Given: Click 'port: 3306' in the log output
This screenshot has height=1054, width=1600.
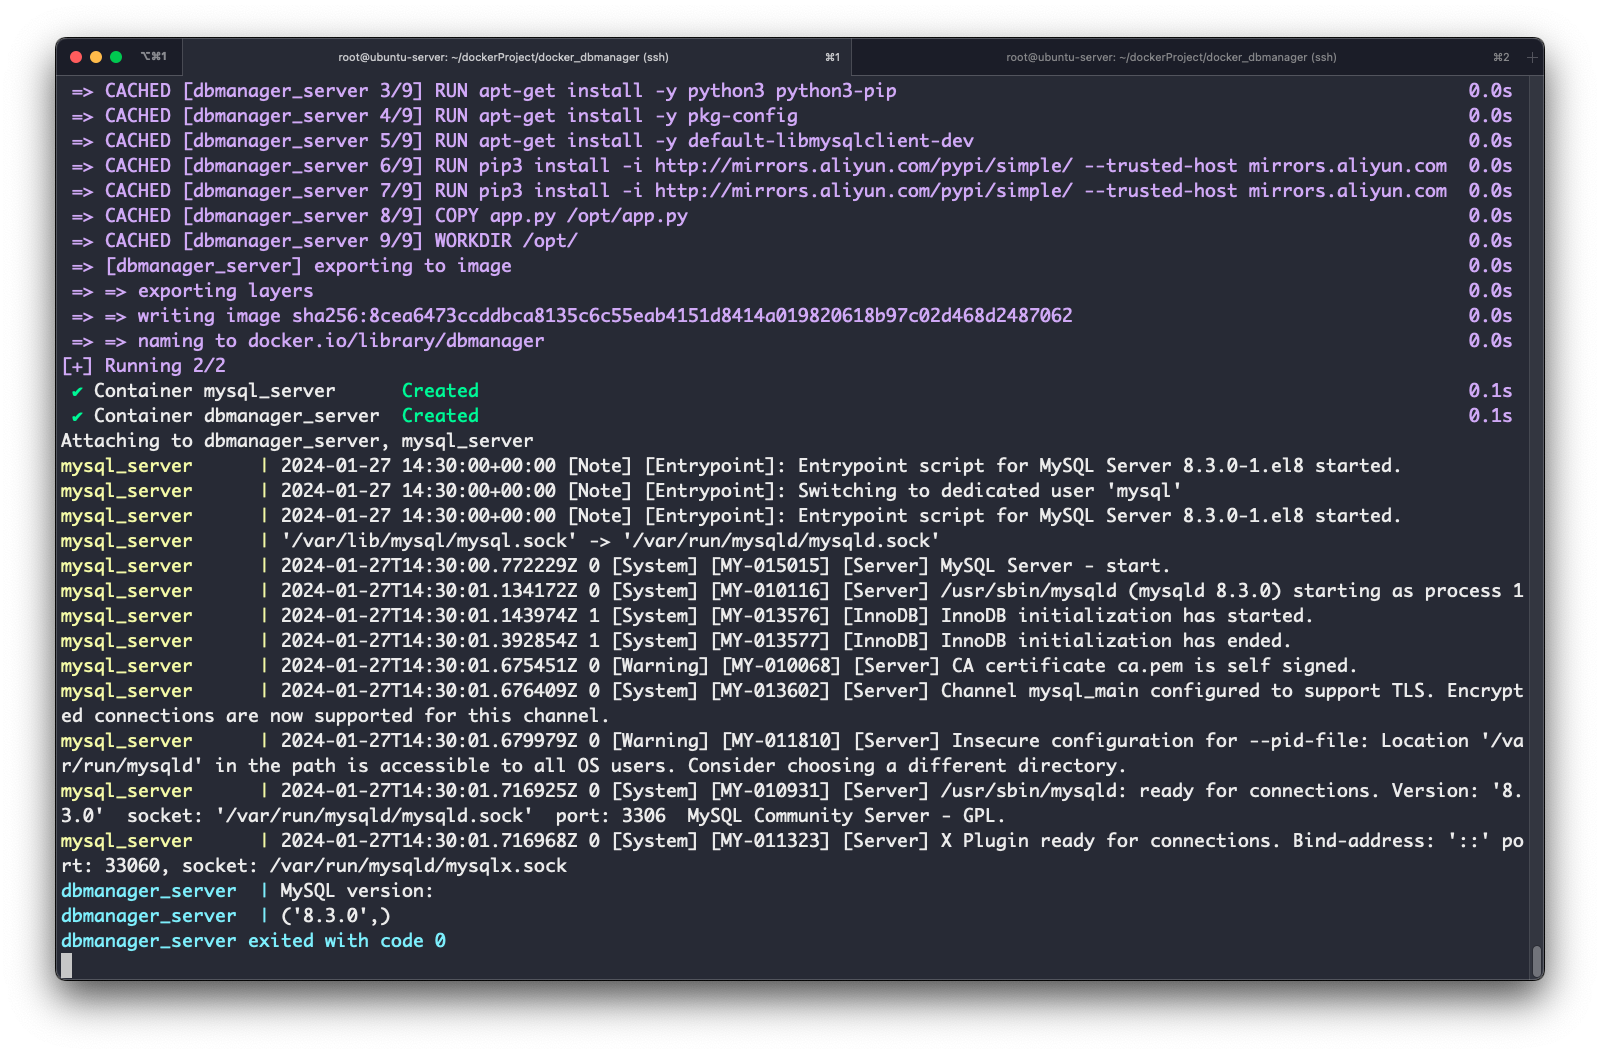Looking at the screenshot, I should coord(611,816).
